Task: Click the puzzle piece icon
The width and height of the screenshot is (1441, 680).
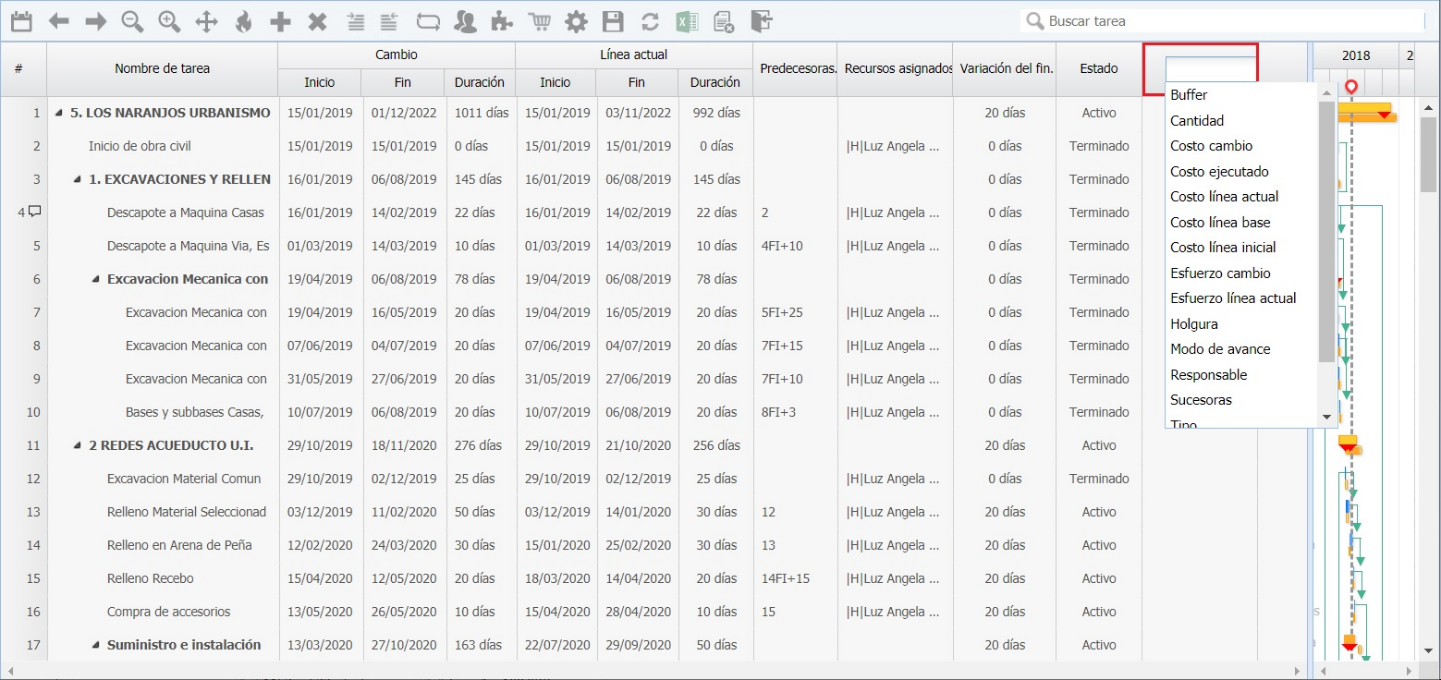Action: coord(503,21)
